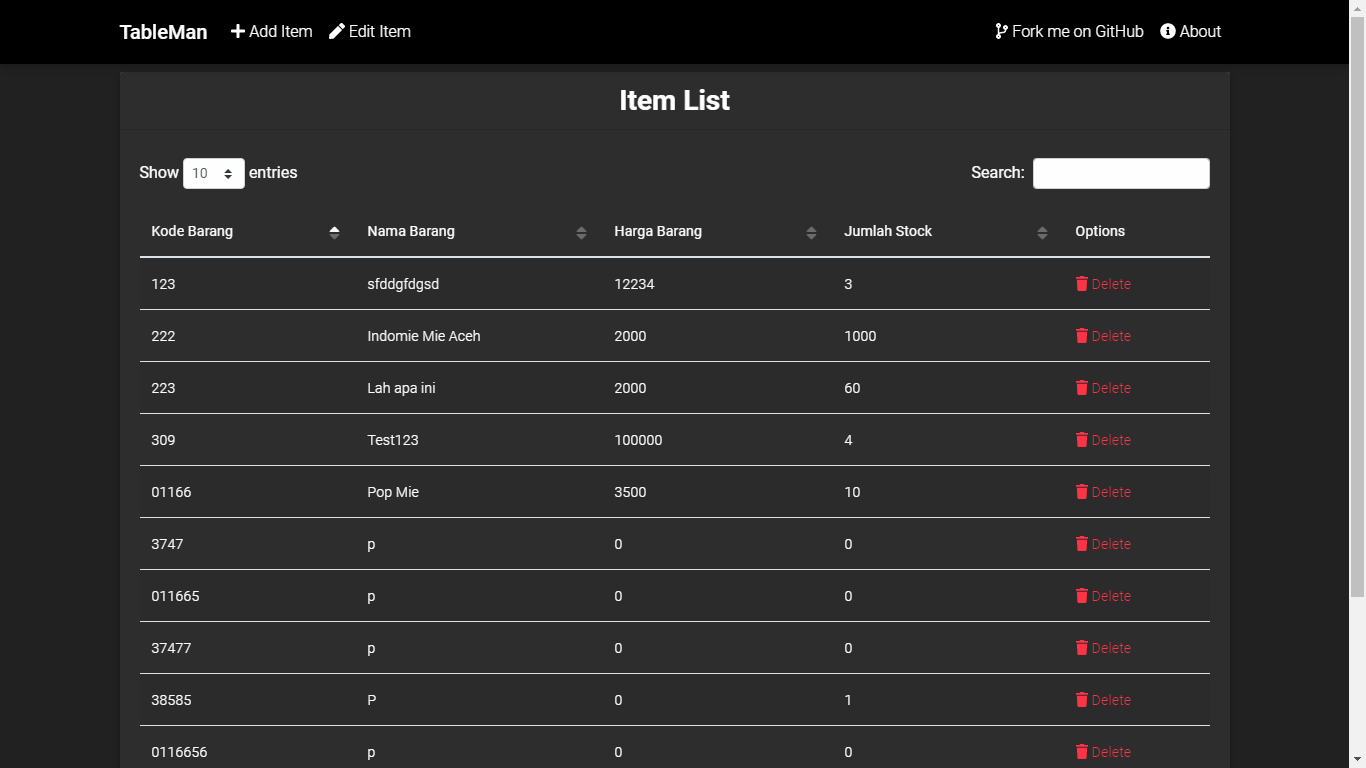The height and width of the screenshot is (768, 1366).
Task: Open the Show entries dropdown
Action: click(x=213, y=172)
